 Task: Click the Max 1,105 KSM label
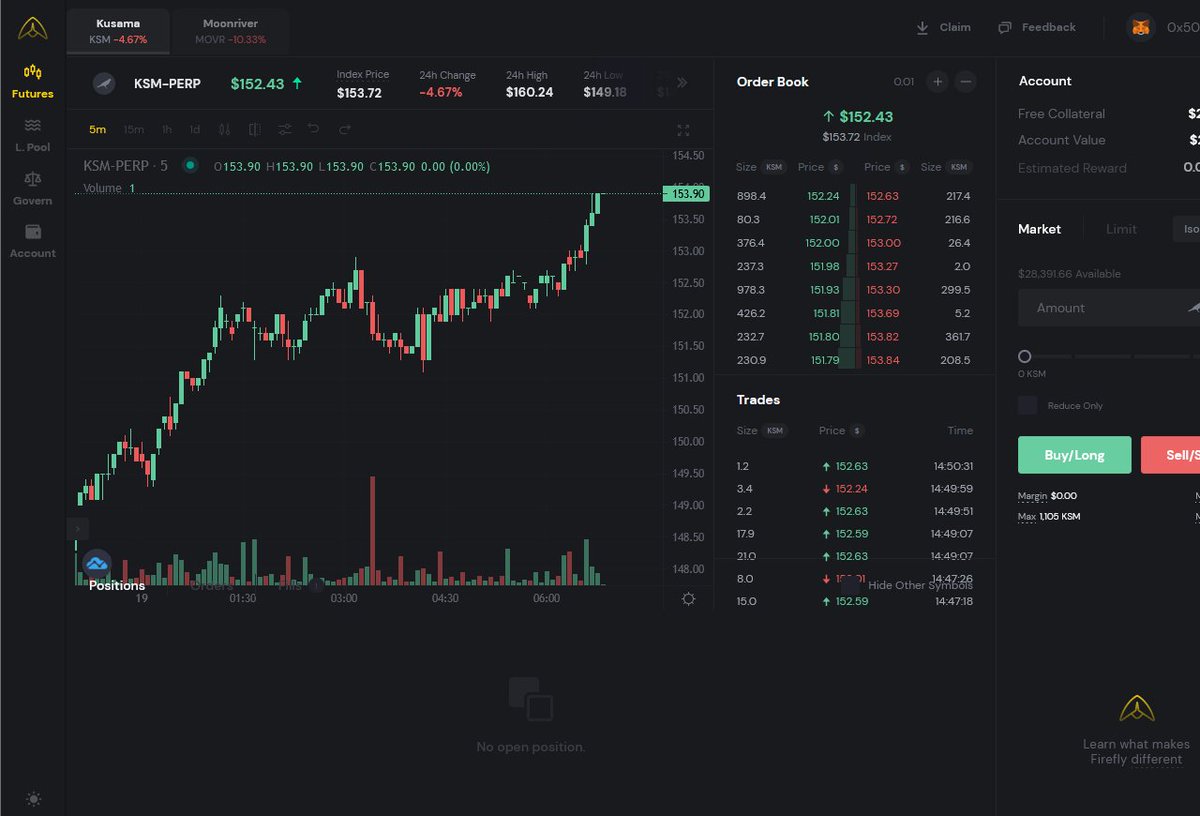[1049, 517]
